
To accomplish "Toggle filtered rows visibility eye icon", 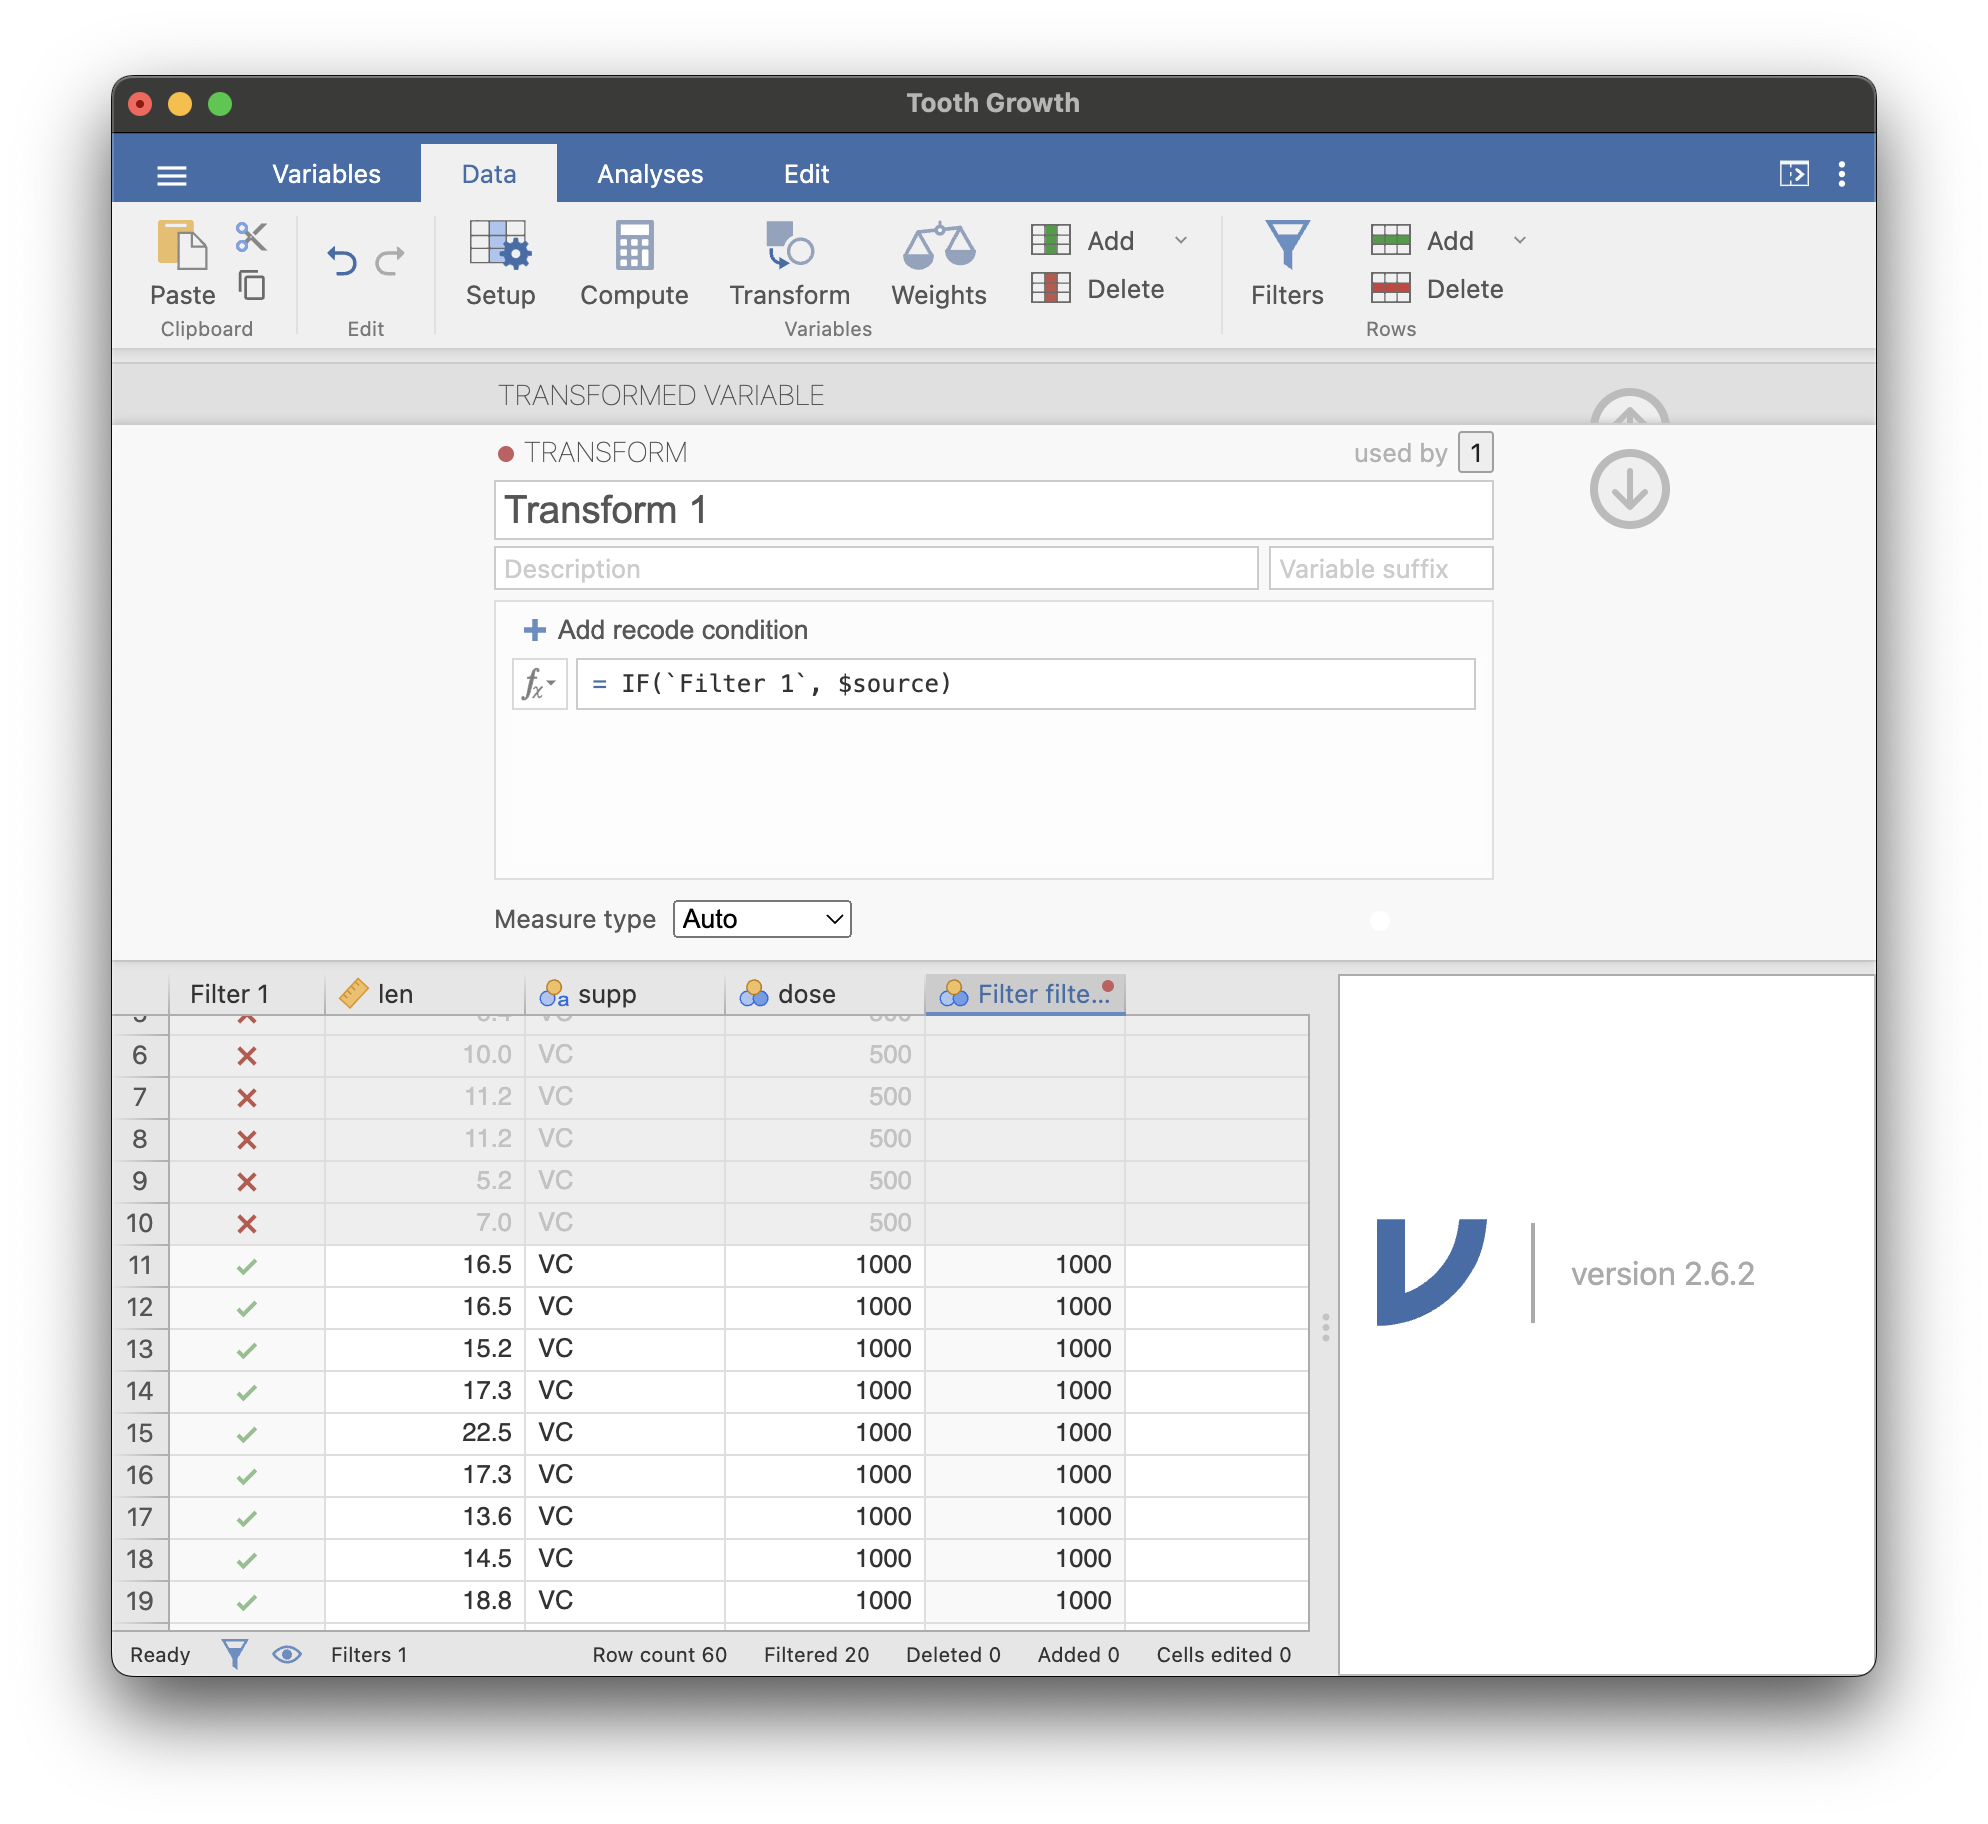I will 287,1654.
